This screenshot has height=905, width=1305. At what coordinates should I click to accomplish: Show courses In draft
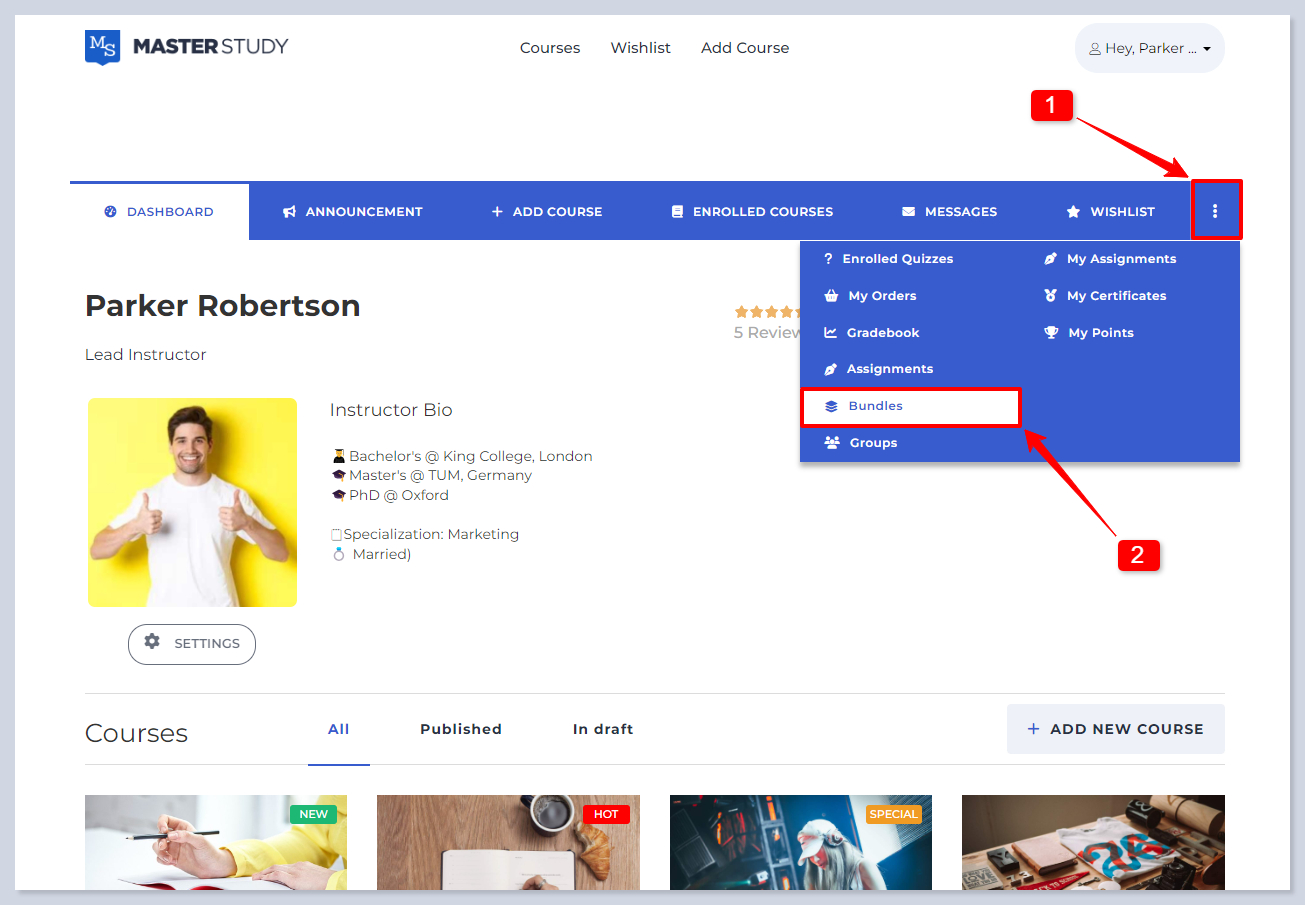[x=603, y=729]
